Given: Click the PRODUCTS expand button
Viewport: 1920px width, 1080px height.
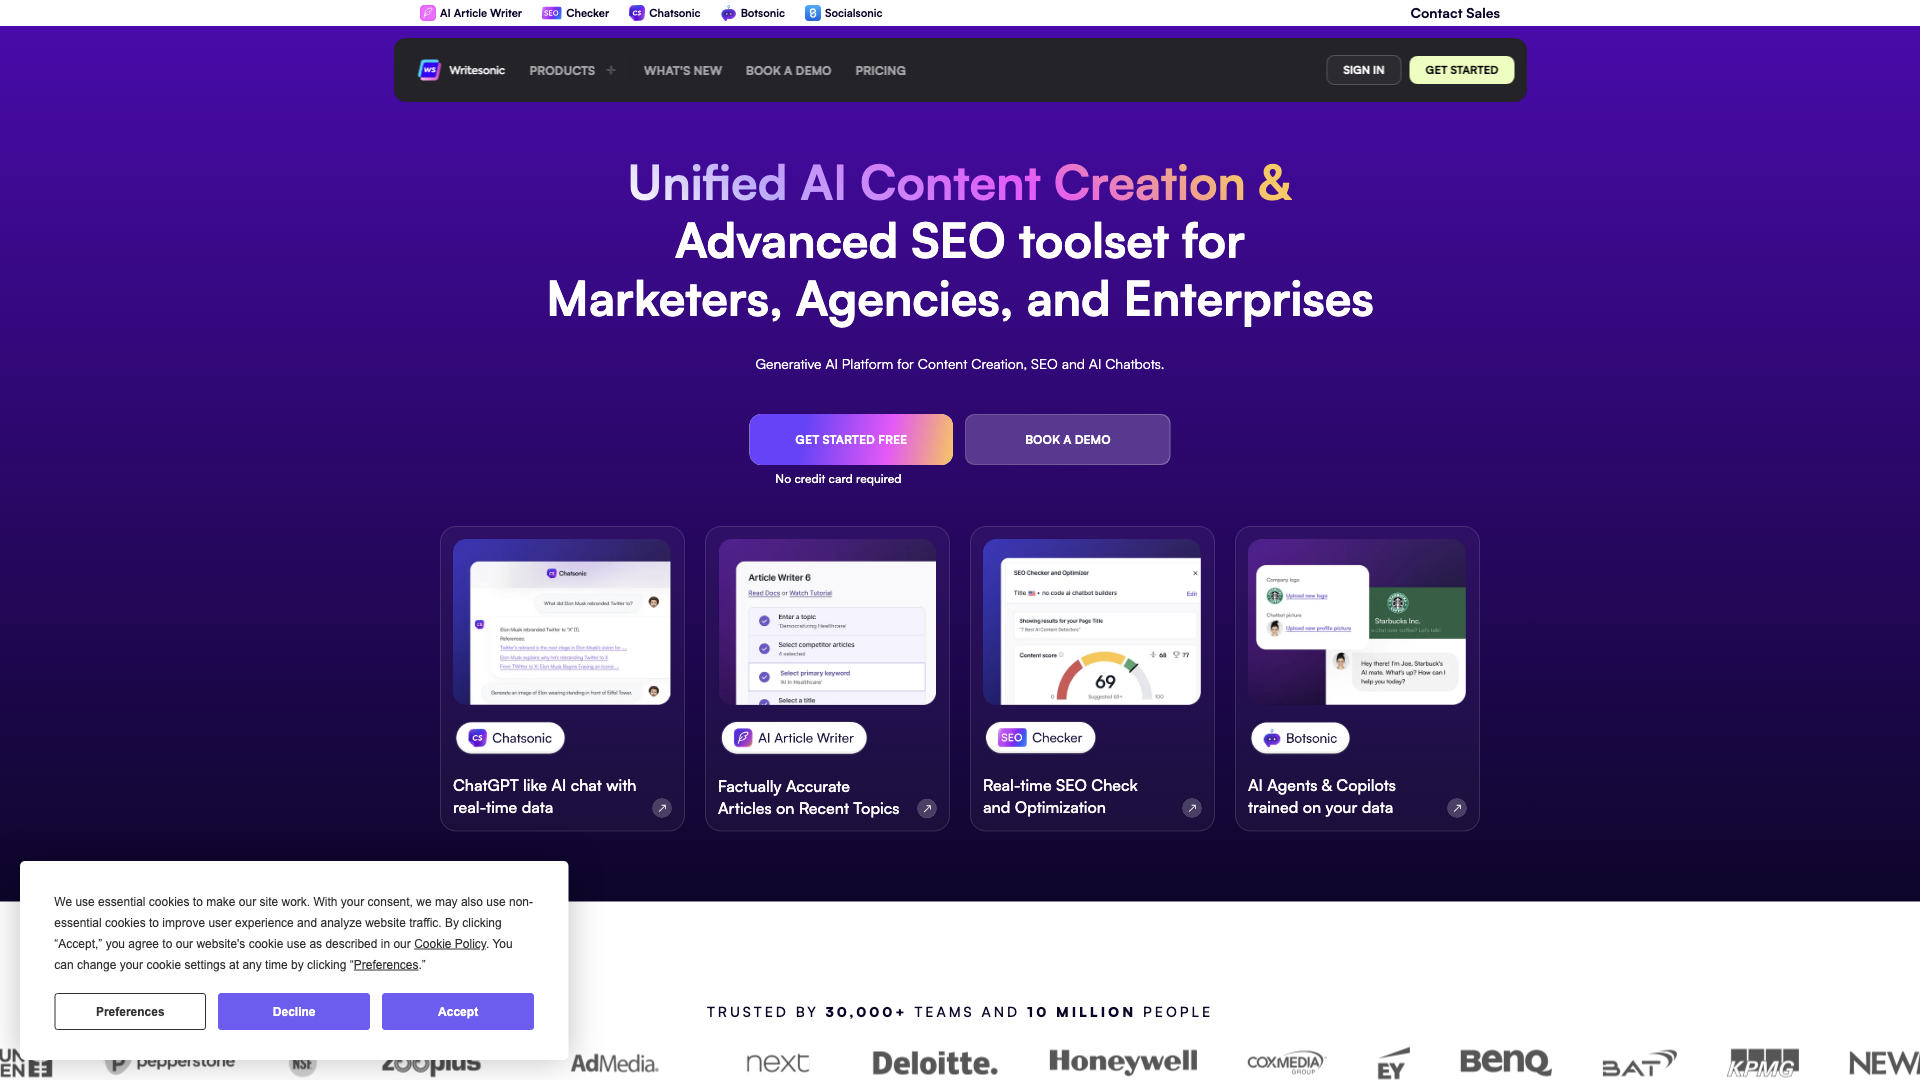Looking at the screenshot, I should point(612,70).
